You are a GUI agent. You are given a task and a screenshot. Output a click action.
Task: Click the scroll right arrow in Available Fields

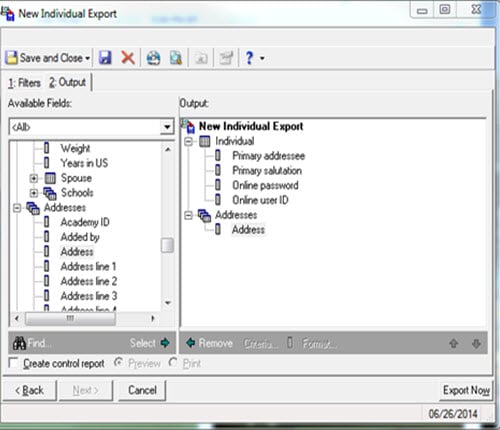(153, 318)
